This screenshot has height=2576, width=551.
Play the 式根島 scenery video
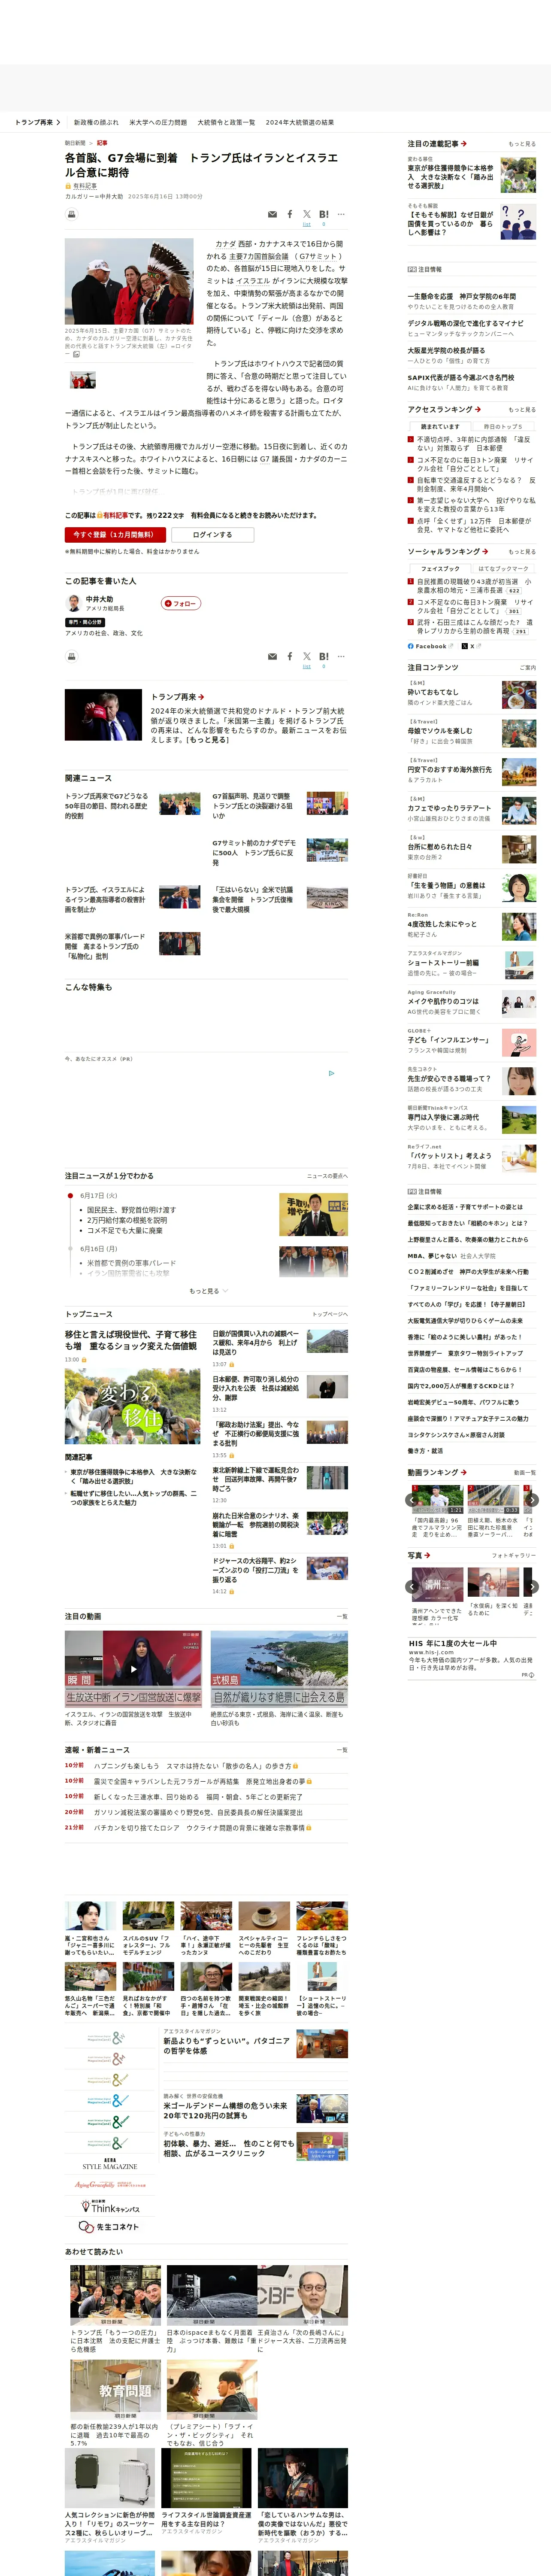pos(279,1668)
